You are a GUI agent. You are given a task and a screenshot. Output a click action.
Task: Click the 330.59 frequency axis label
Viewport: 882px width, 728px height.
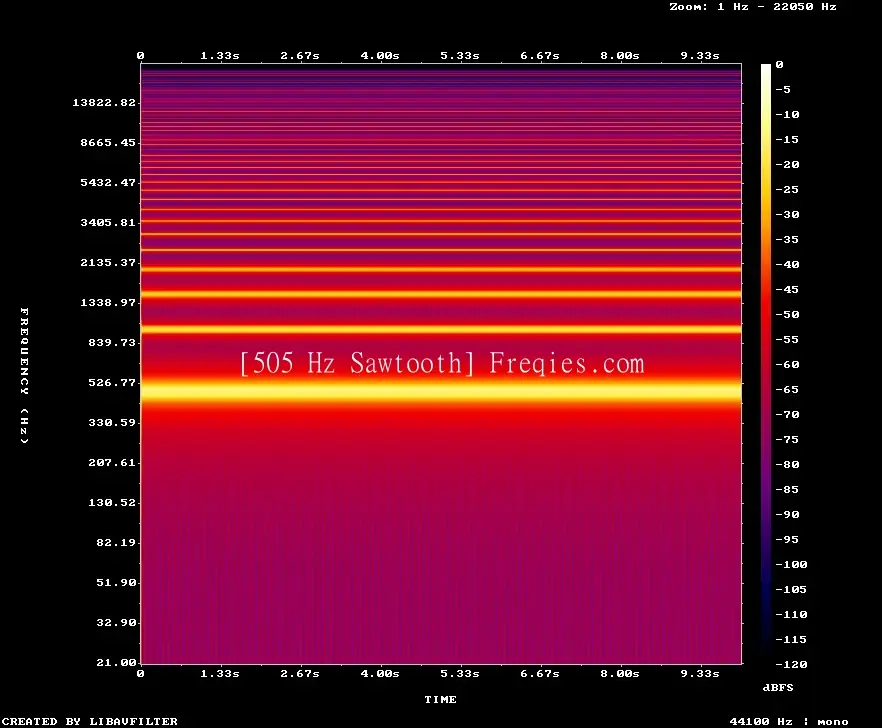coord(112,422)
